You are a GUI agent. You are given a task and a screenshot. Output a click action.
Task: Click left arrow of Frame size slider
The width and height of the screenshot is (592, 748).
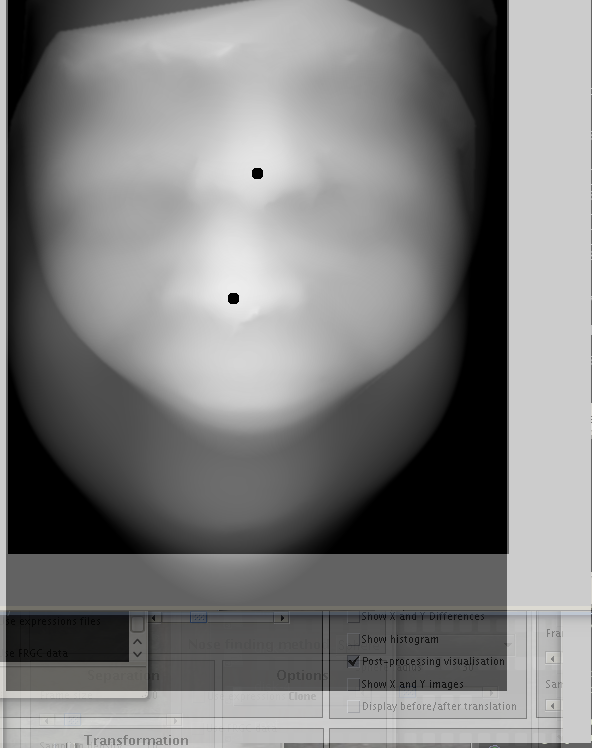(x=46, y=720)
